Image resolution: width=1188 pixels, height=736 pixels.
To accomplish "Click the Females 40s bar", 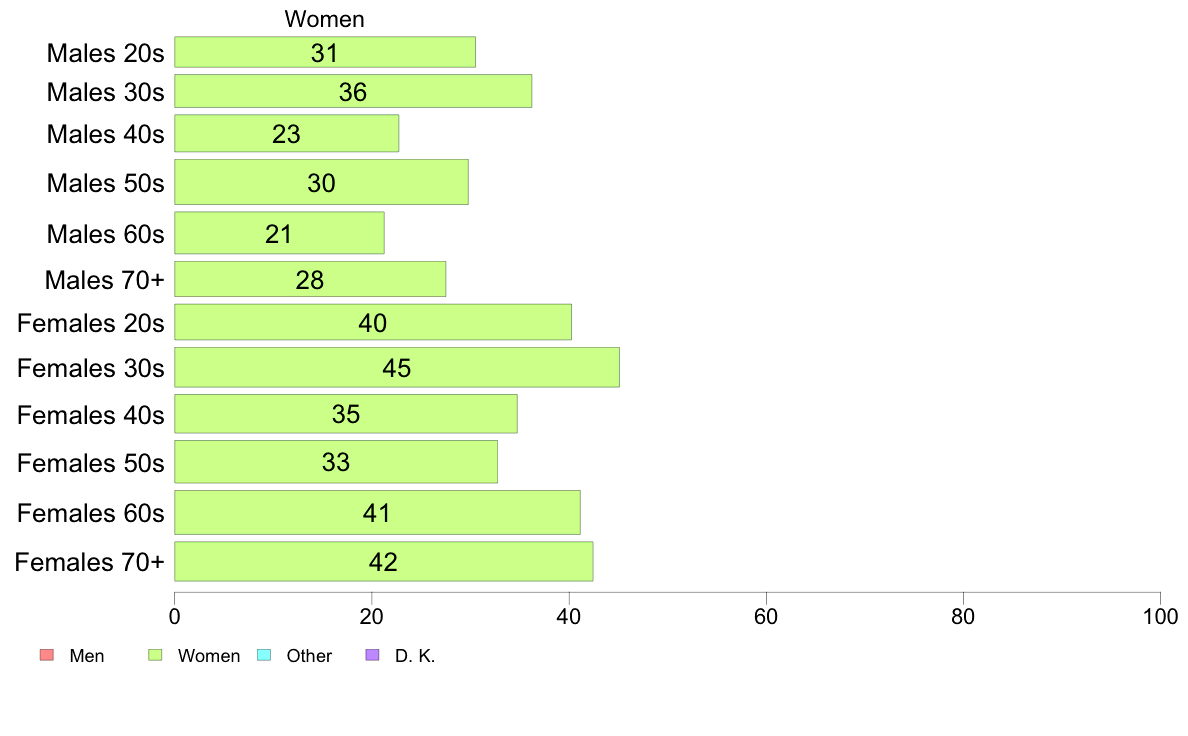I will (x=346, y=414).
